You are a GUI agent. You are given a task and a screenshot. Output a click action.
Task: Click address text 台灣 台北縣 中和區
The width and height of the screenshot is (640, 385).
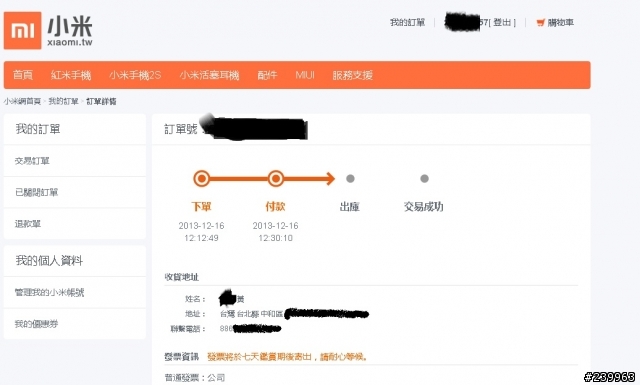tap(251, 314)
